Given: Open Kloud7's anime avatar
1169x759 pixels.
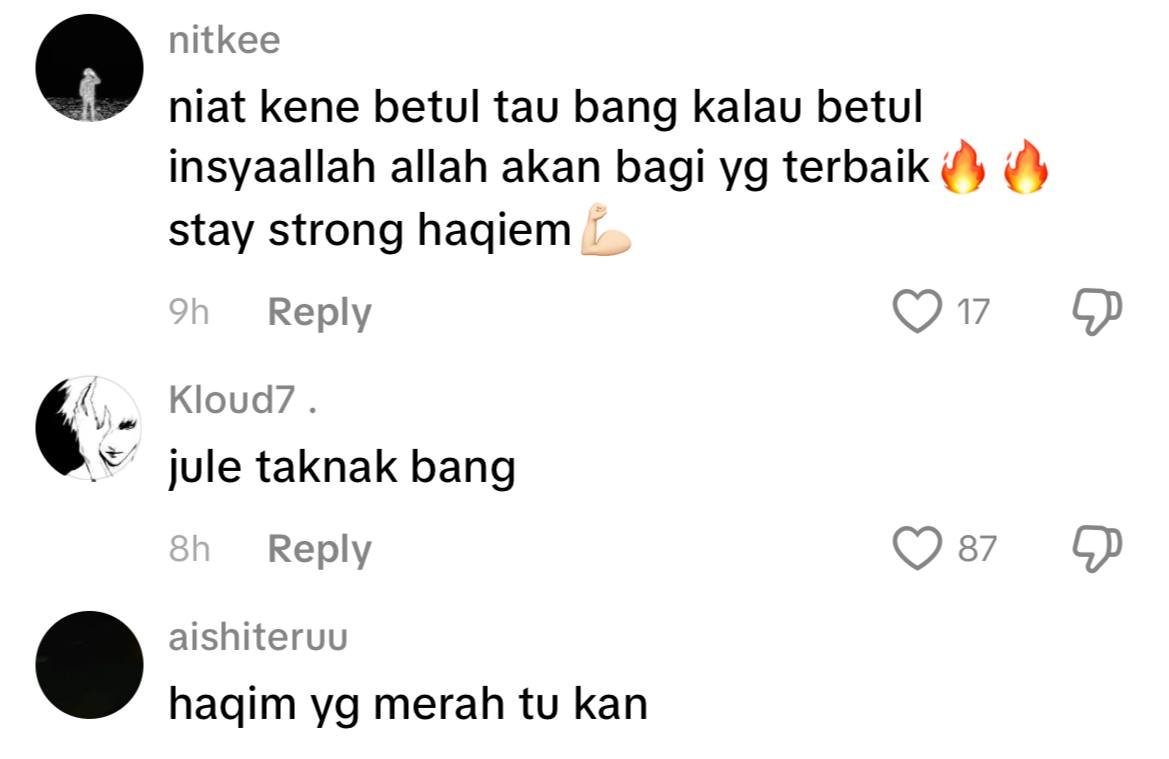Looking at the screenshot, I should [x=89, y=427].
